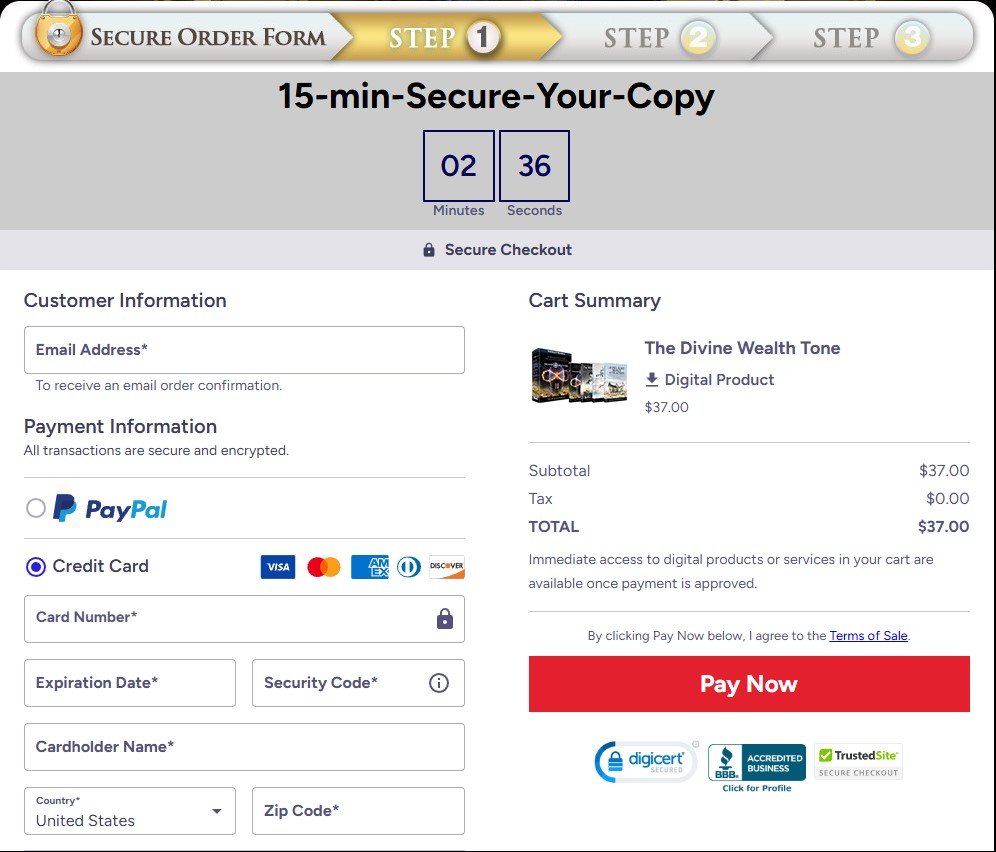This screenshot has width=996, height=852.
Task: Click the Secure Checkout lock icon
Action: [429, 249]
